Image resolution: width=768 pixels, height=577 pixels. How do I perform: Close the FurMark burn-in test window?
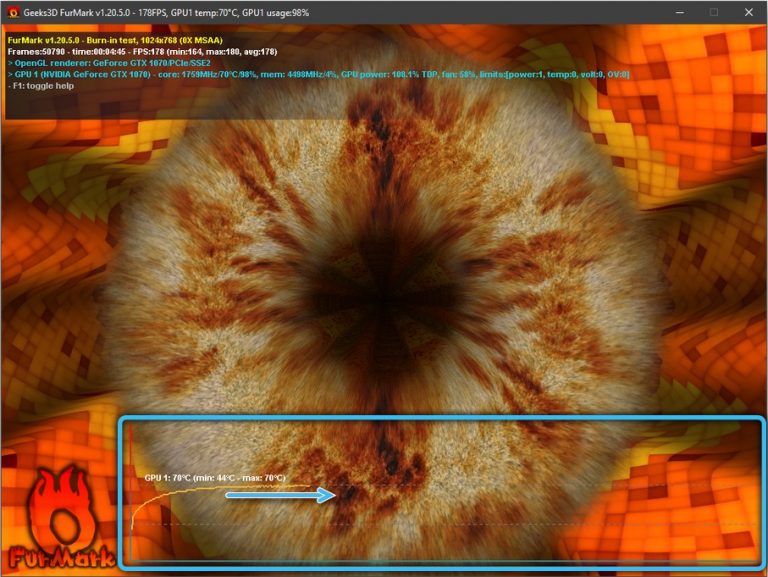point(749,12)
